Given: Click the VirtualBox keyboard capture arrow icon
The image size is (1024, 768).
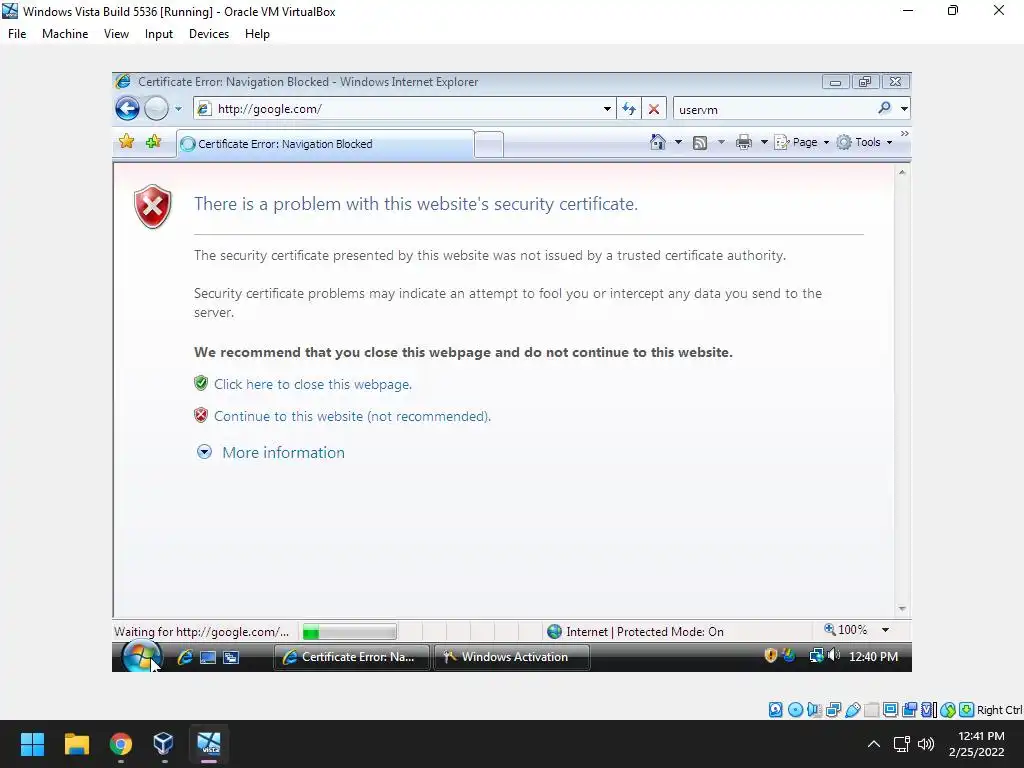Looking at the screenshot, I should pyautogui.click(x=967, y=710).
